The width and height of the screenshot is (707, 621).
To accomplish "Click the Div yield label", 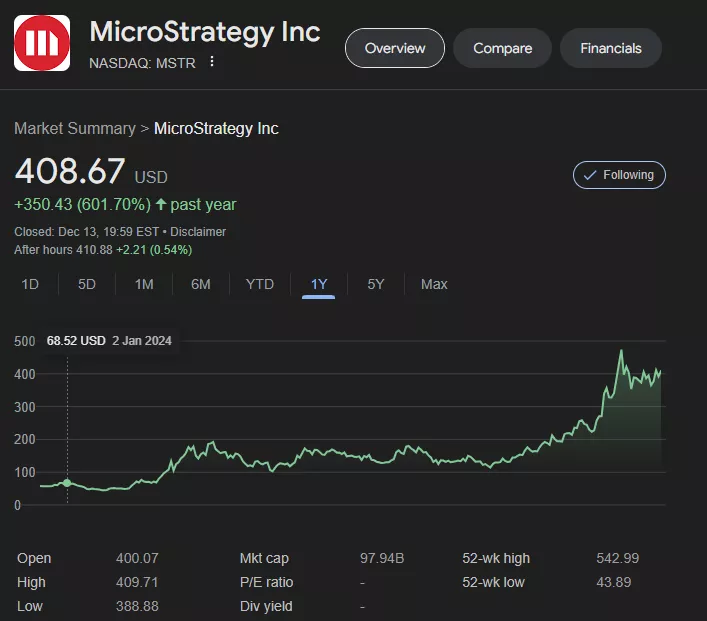I will 266,606.
